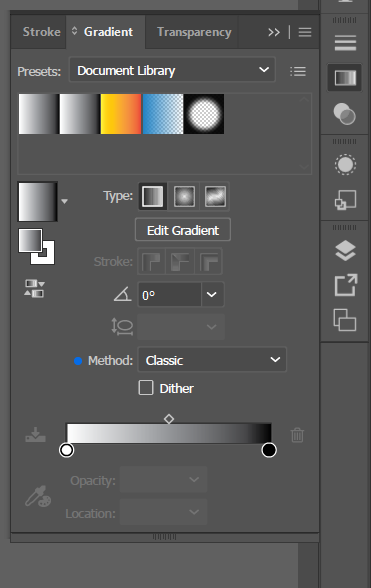The width and height of the screenshot is (371, 588).
Task: Open the Gradient panel icon in dock
Action: point(345,78)
